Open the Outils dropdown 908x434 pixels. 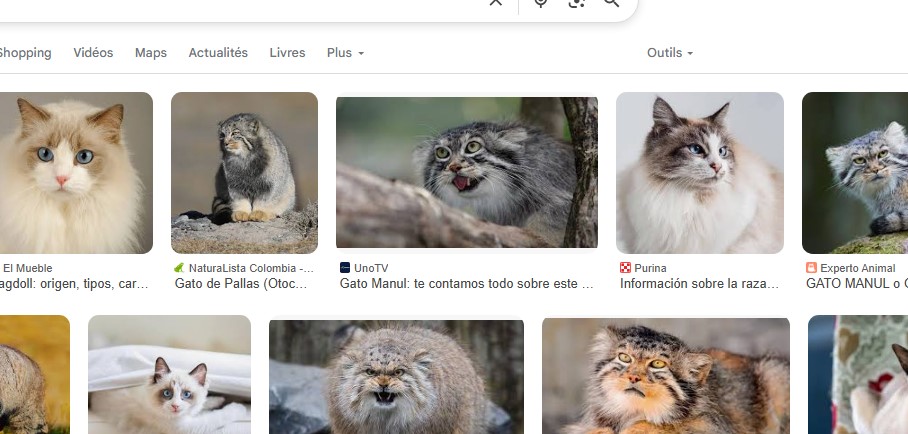coord(670,53)
